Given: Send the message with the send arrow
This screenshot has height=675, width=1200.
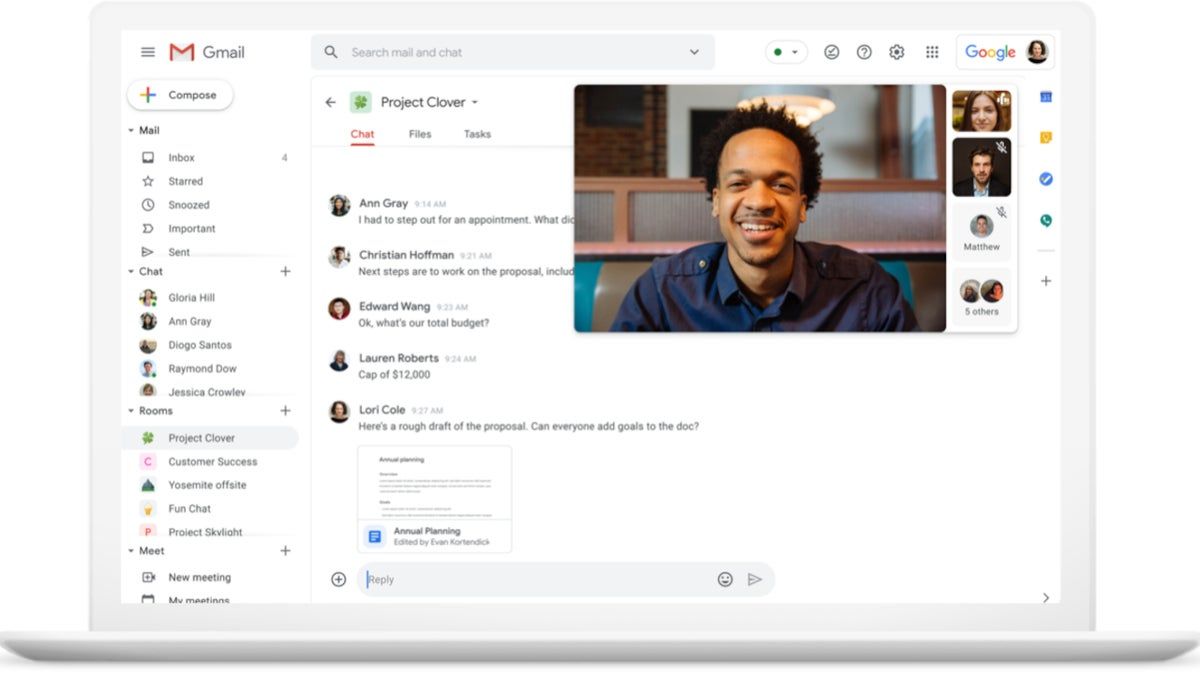Looking at the screenshot, I should (757, 579).
